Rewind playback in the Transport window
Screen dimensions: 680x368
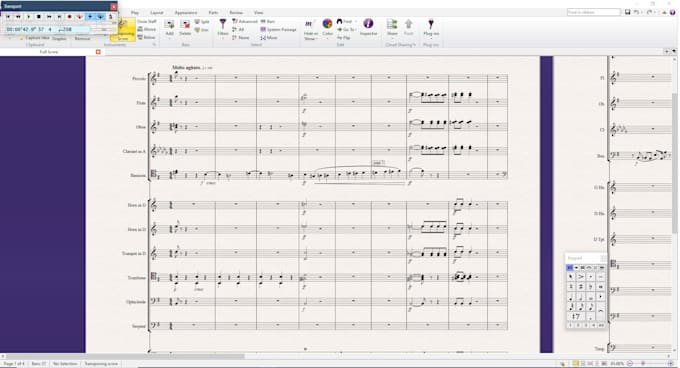tap(18, 17)
